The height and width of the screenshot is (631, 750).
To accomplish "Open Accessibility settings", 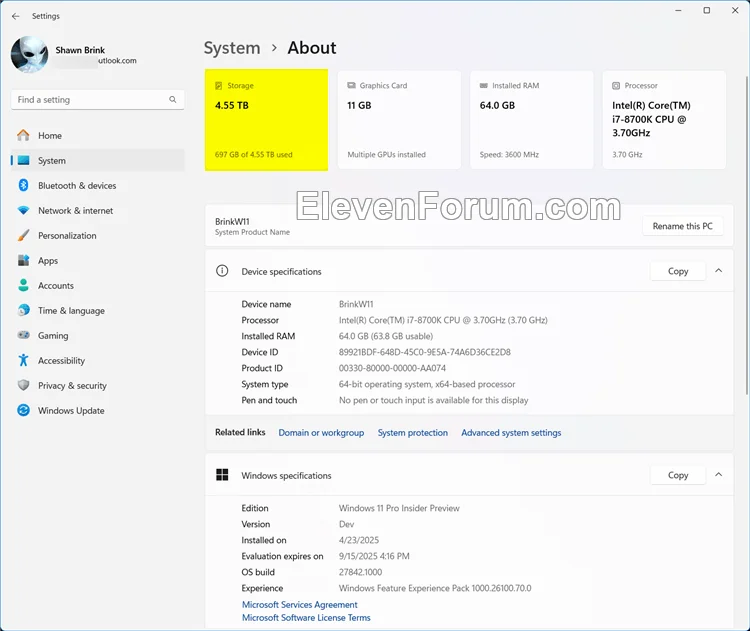I will tap(98, 361).
